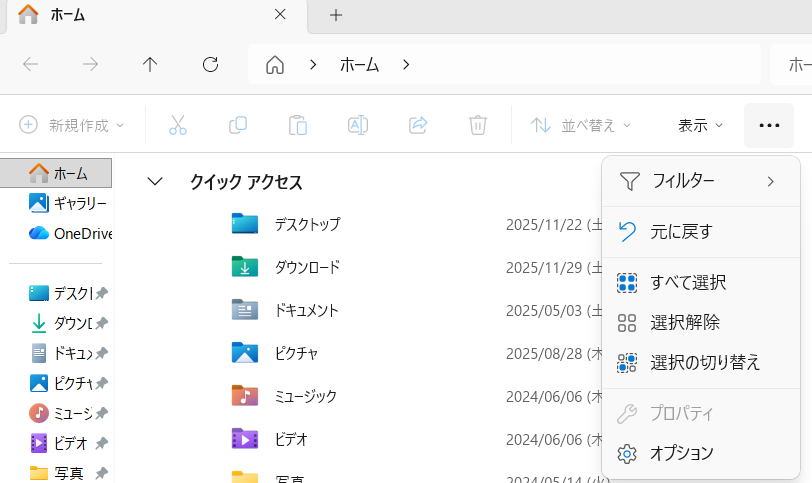
Task: Click the ミュージック folder name in list
Action: [x=306, y=397]
